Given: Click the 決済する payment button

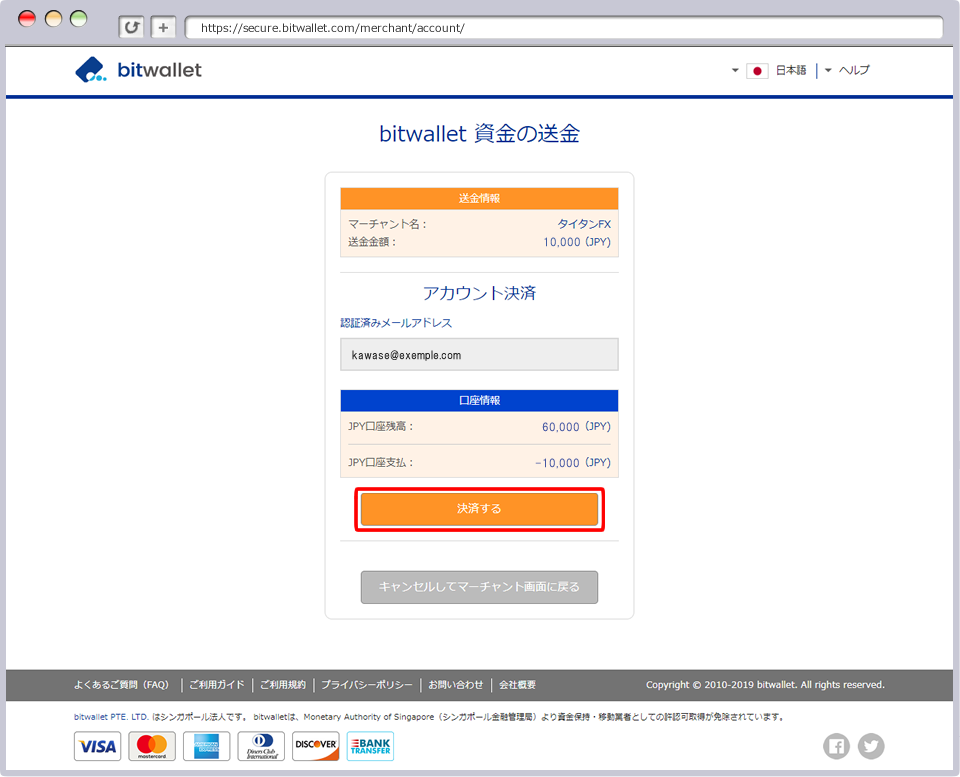Looking at the screenshot, I should [479, 509].
